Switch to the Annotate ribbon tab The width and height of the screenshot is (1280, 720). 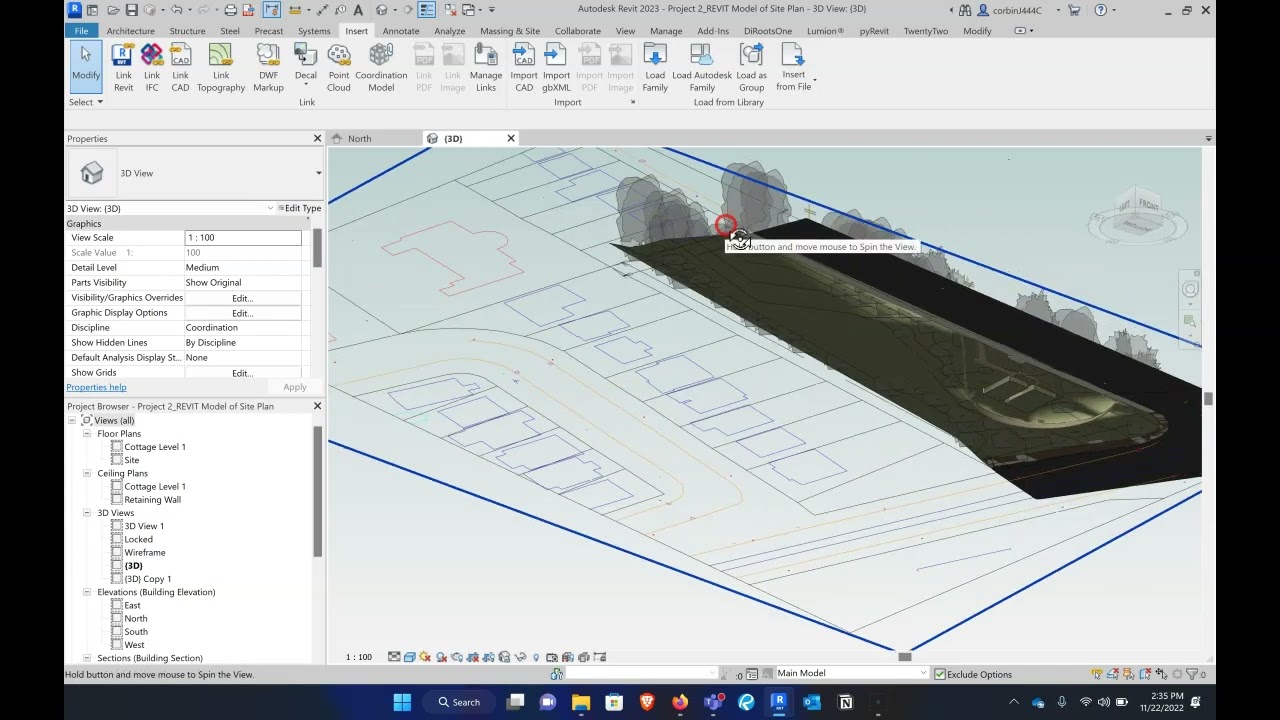click(x=401, y=31)
